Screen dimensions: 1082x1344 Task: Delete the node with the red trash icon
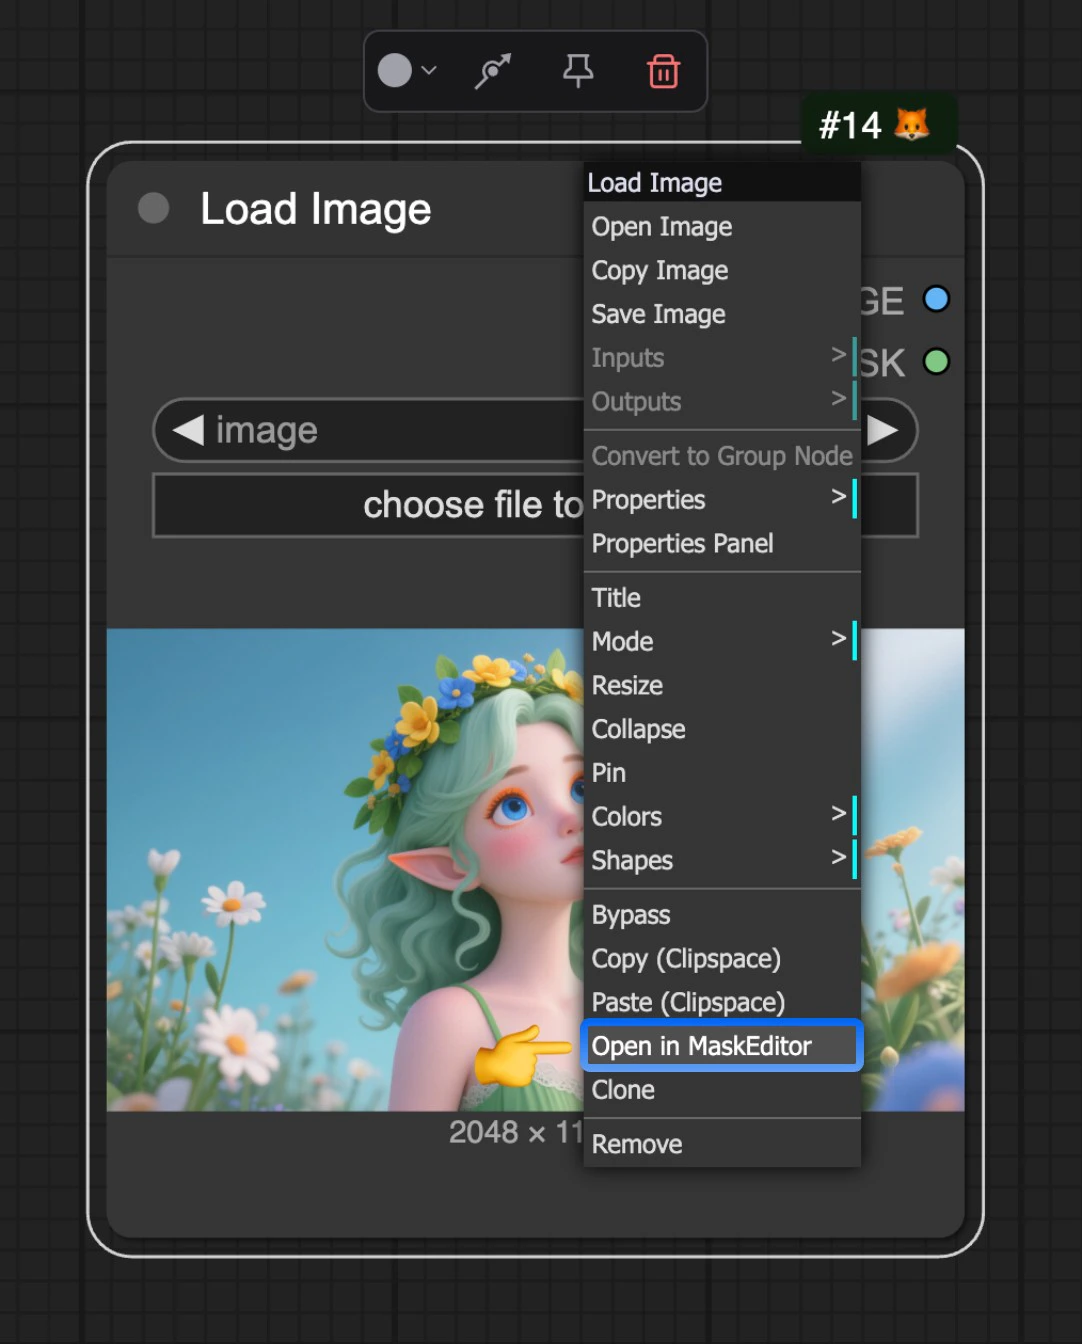(x=664, y=70)
